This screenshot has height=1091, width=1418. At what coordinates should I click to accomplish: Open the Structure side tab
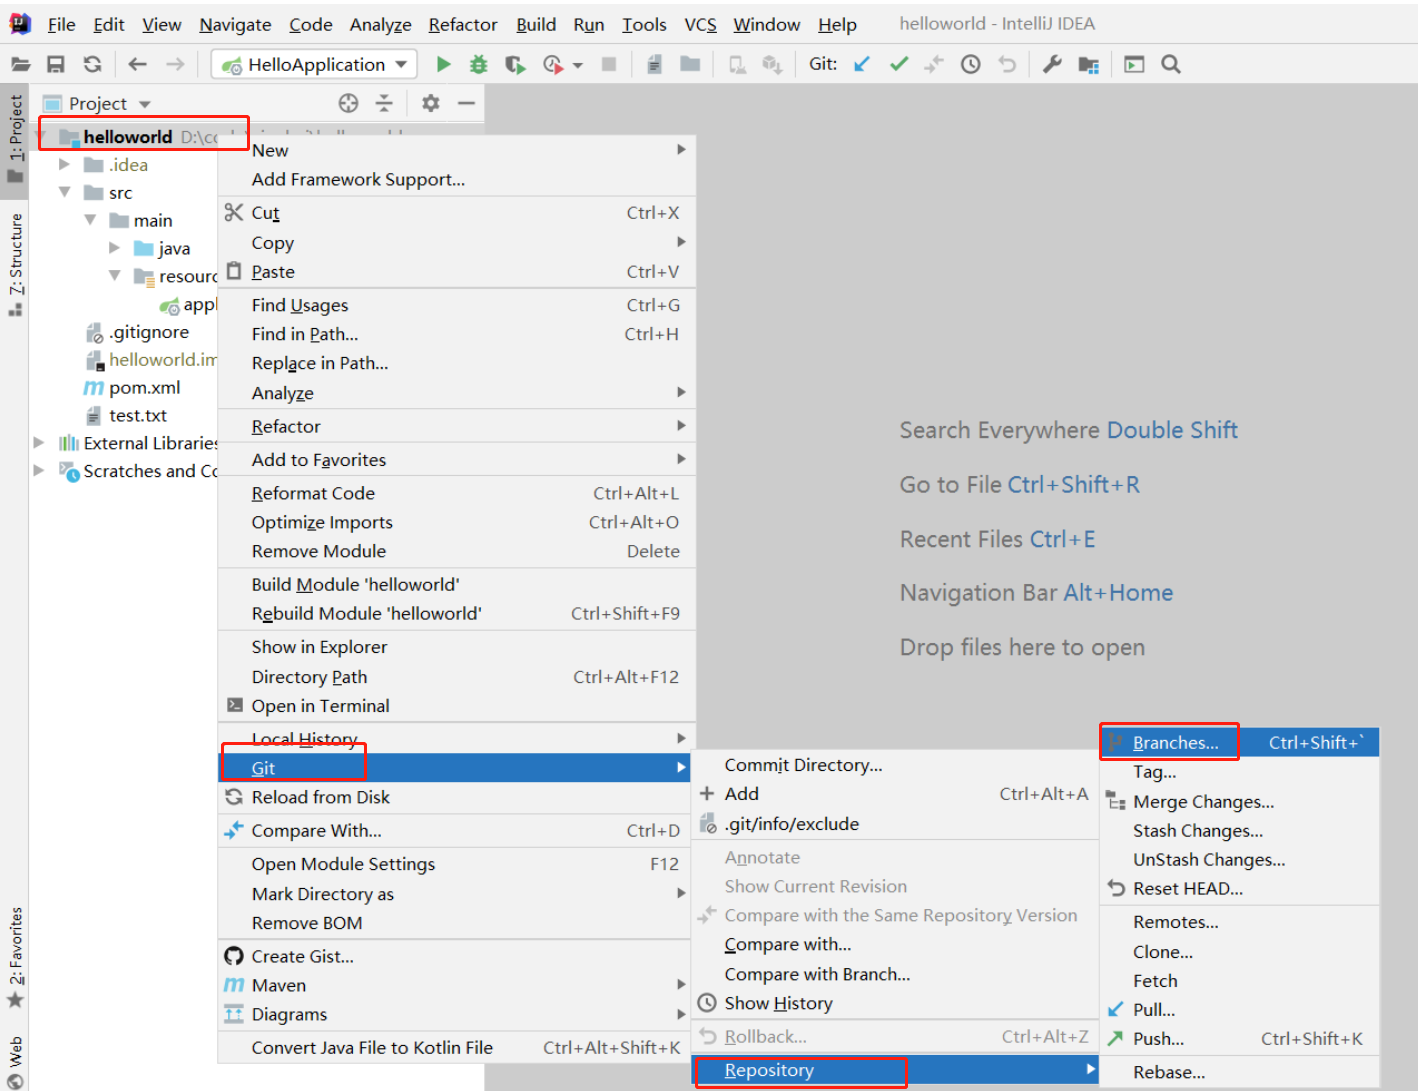click(x=15, y=264)
